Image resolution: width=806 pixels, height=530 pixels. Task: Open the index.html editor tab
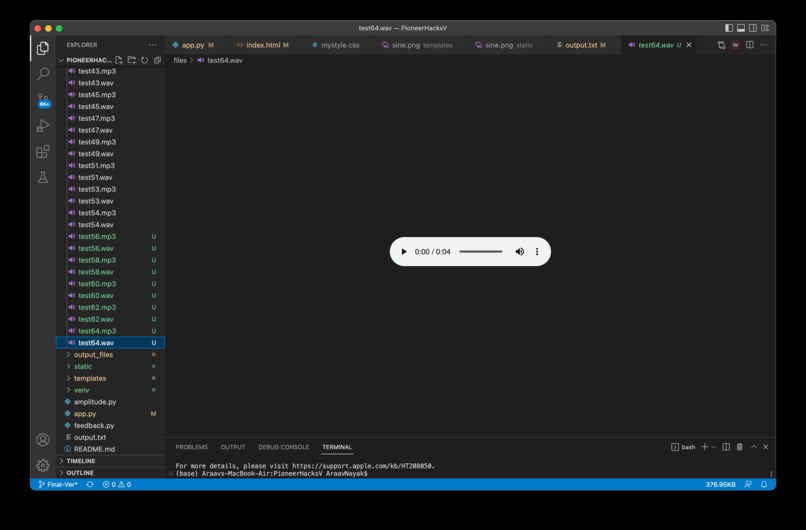(263, 45)
